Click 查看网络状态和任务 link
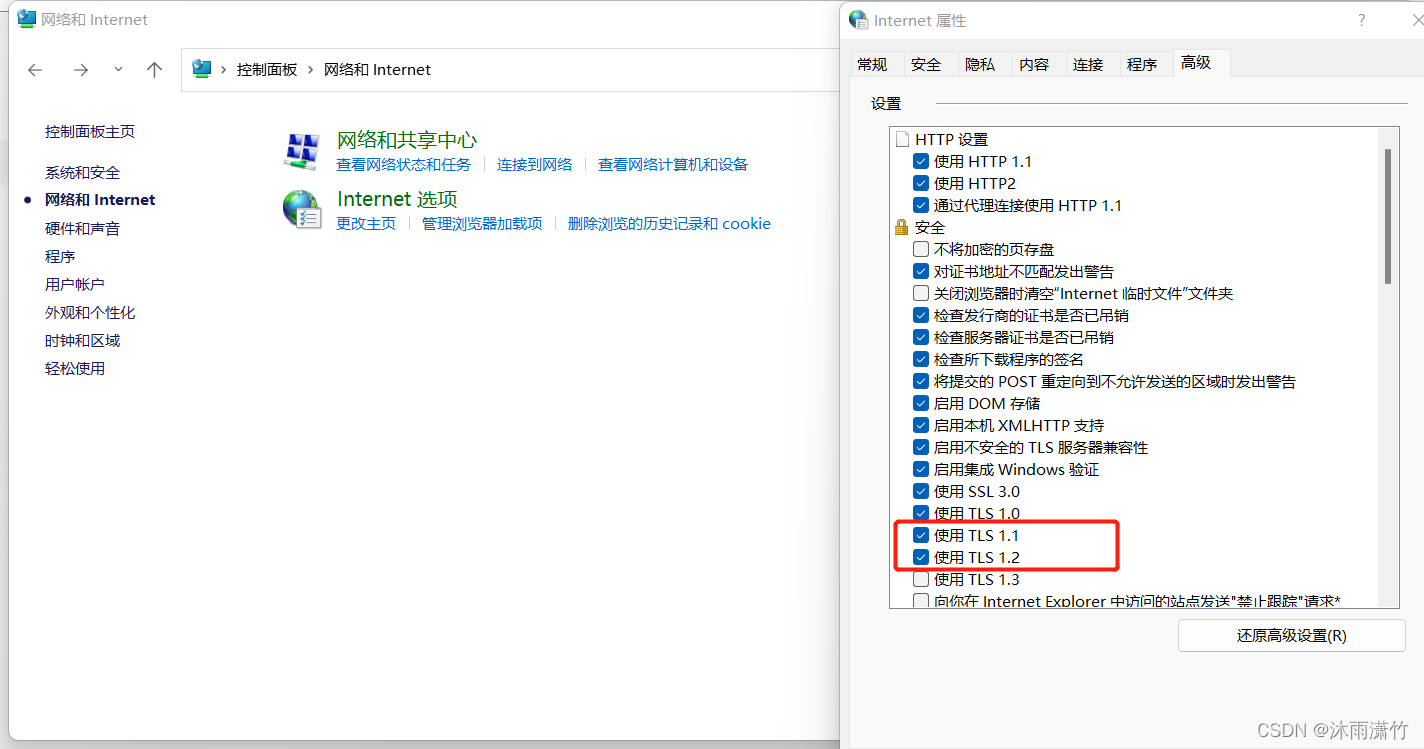Image resolution: width=1424 pixels, height=749 pixels. pos(403,164)
